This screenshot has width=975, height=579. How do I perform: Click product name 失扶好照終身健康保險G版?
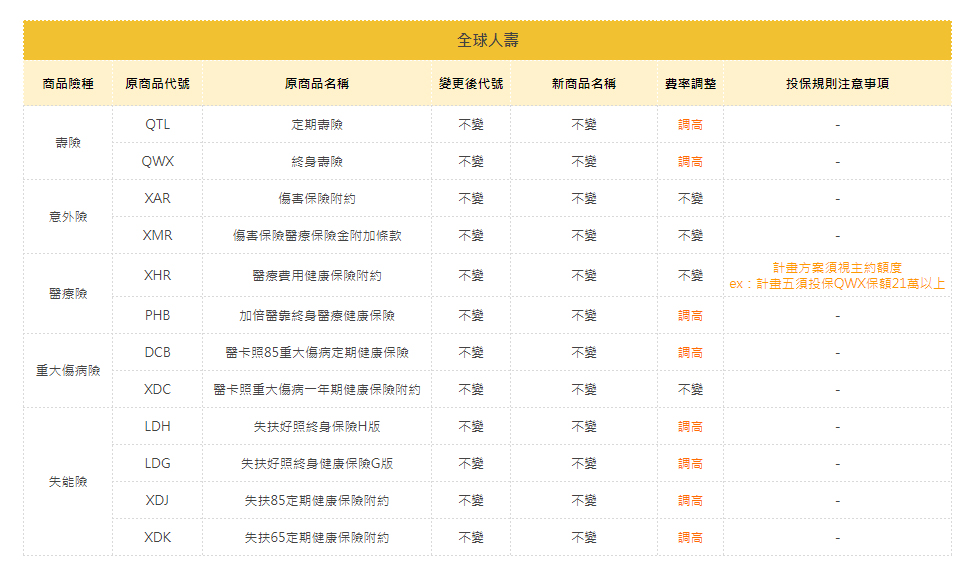coord(317,463)
